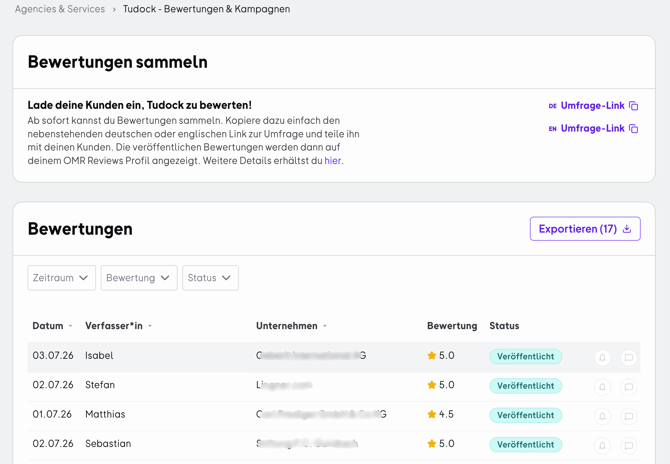Click Veröffentlicht badge in Matthias row
670x464 pixels.
pyautogui.click(x=526, y=415)
